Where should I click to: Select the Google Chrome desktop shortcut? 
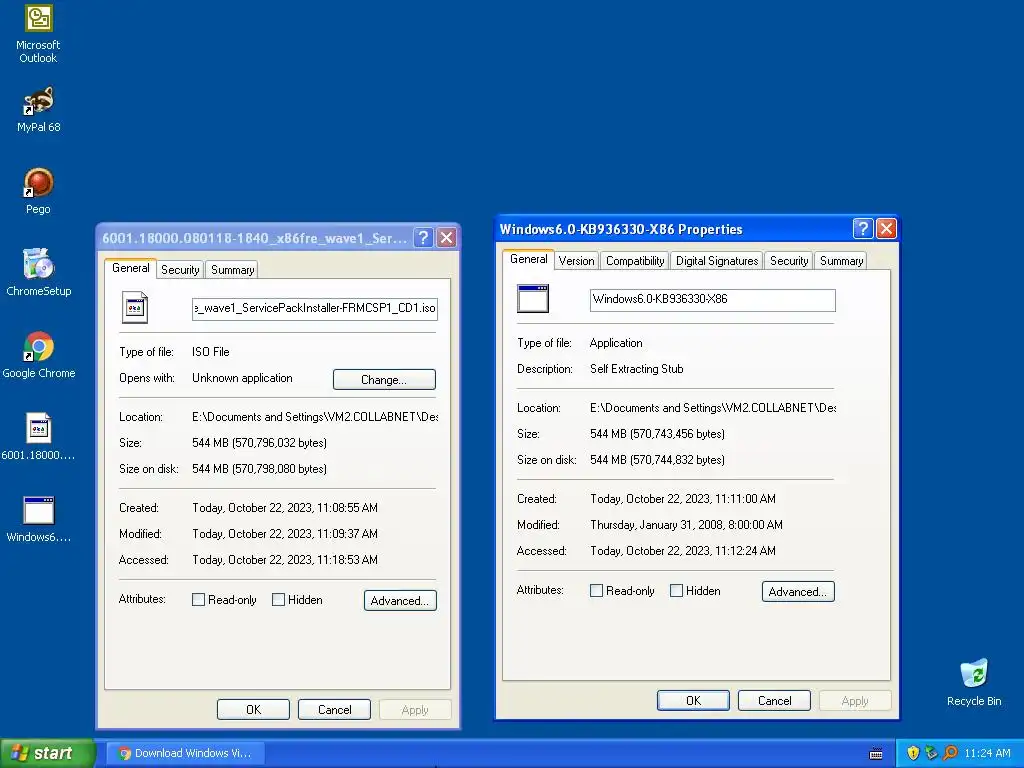pyautogui.click(x=38, y=355)
